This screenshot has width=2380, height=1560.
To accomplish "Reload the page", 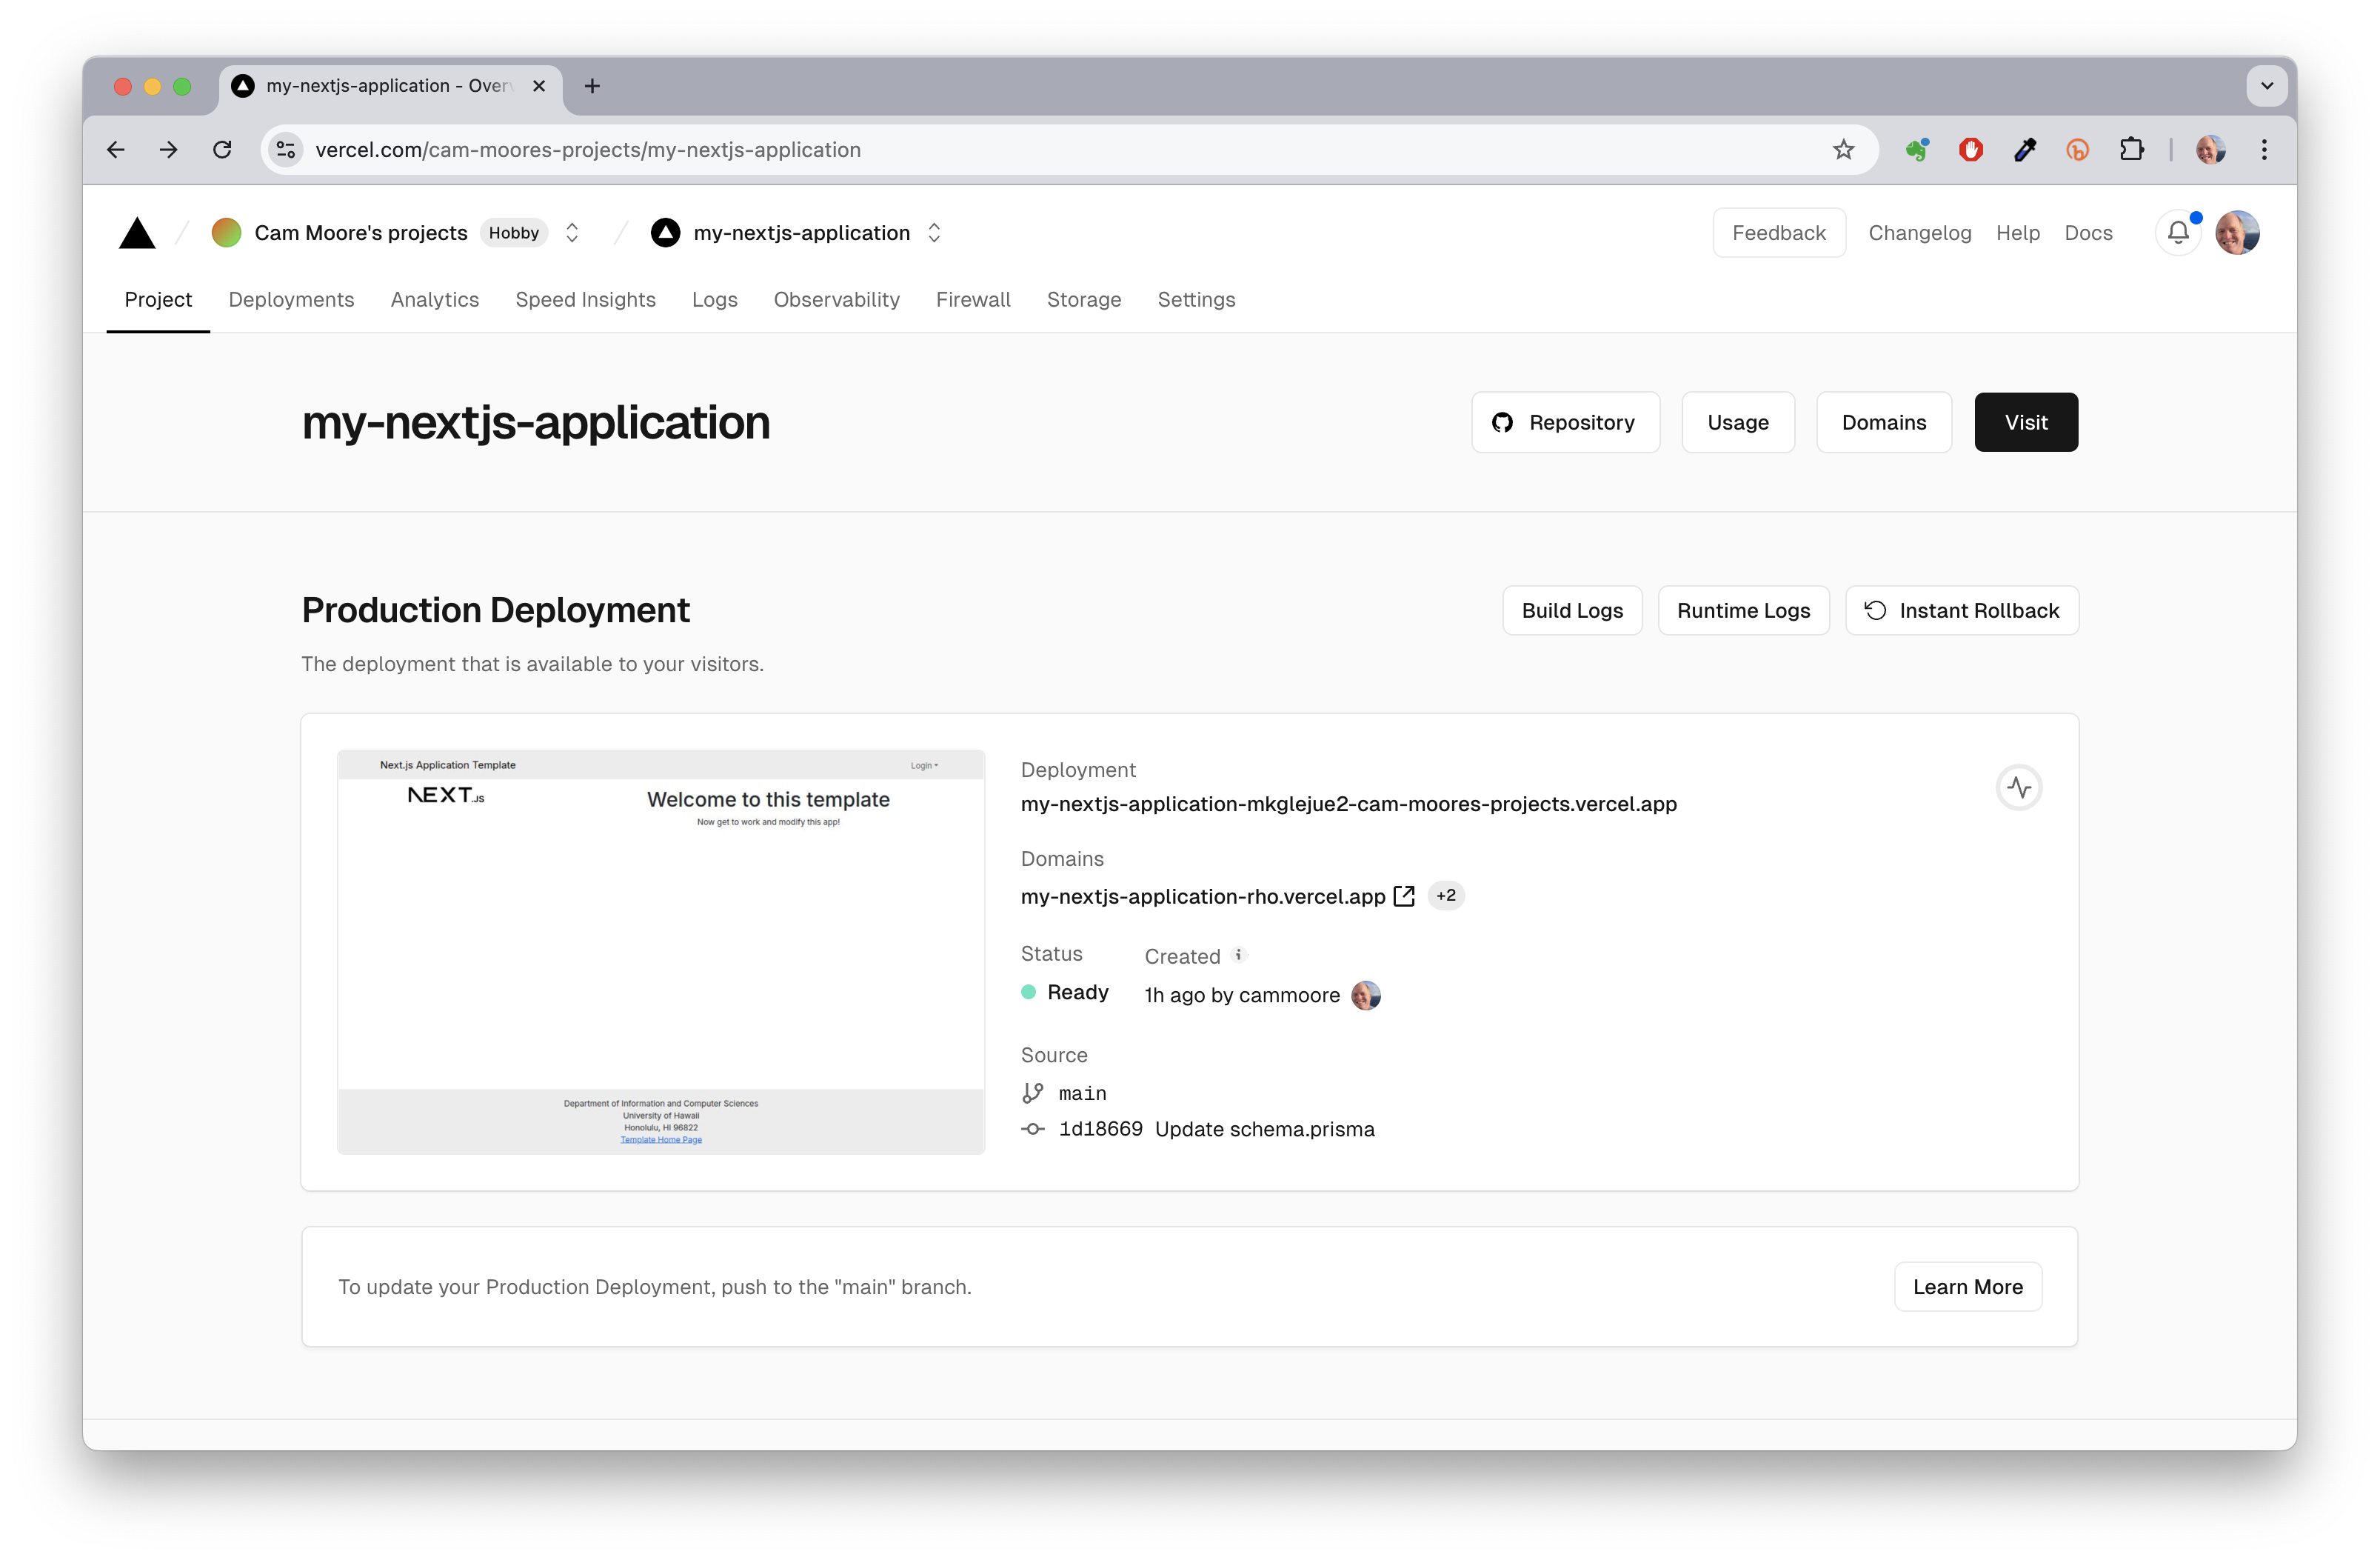I will pyautogui.click(x=222, y=150).
